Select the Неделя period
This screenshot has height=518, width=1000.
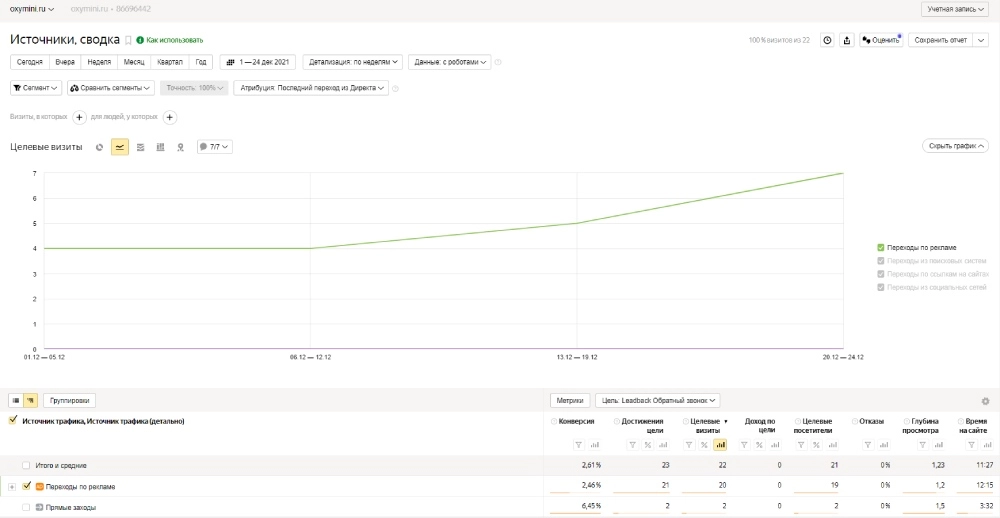coord(99,63)
